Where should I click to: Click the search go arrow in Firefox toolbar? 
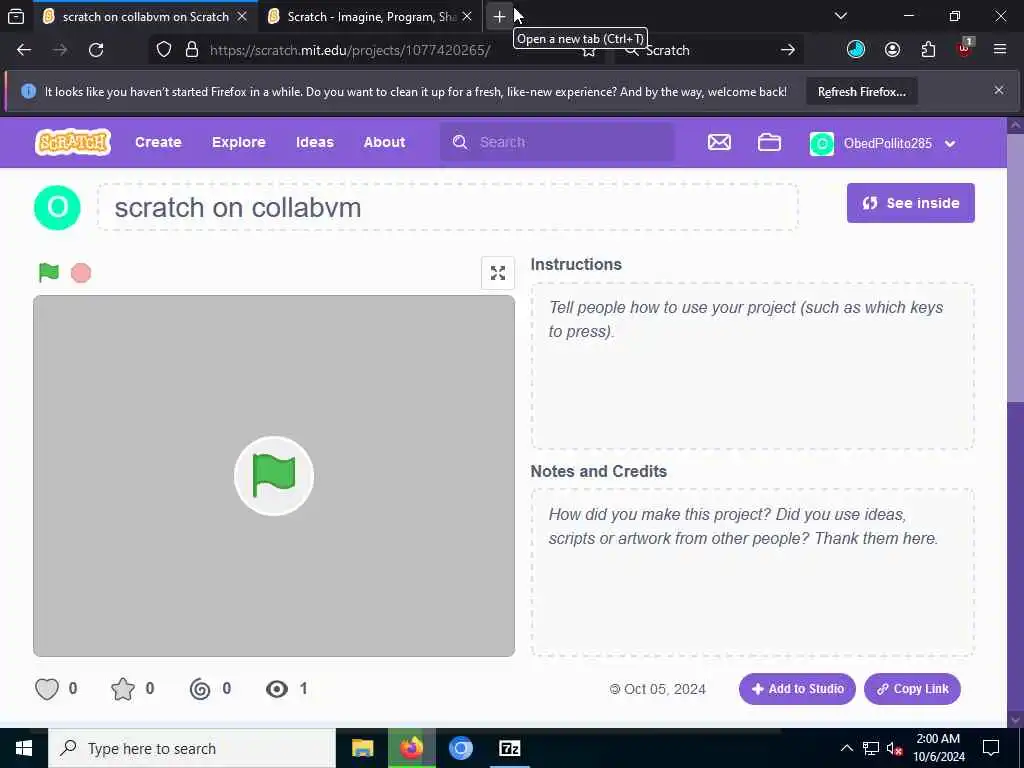point(788,50)
